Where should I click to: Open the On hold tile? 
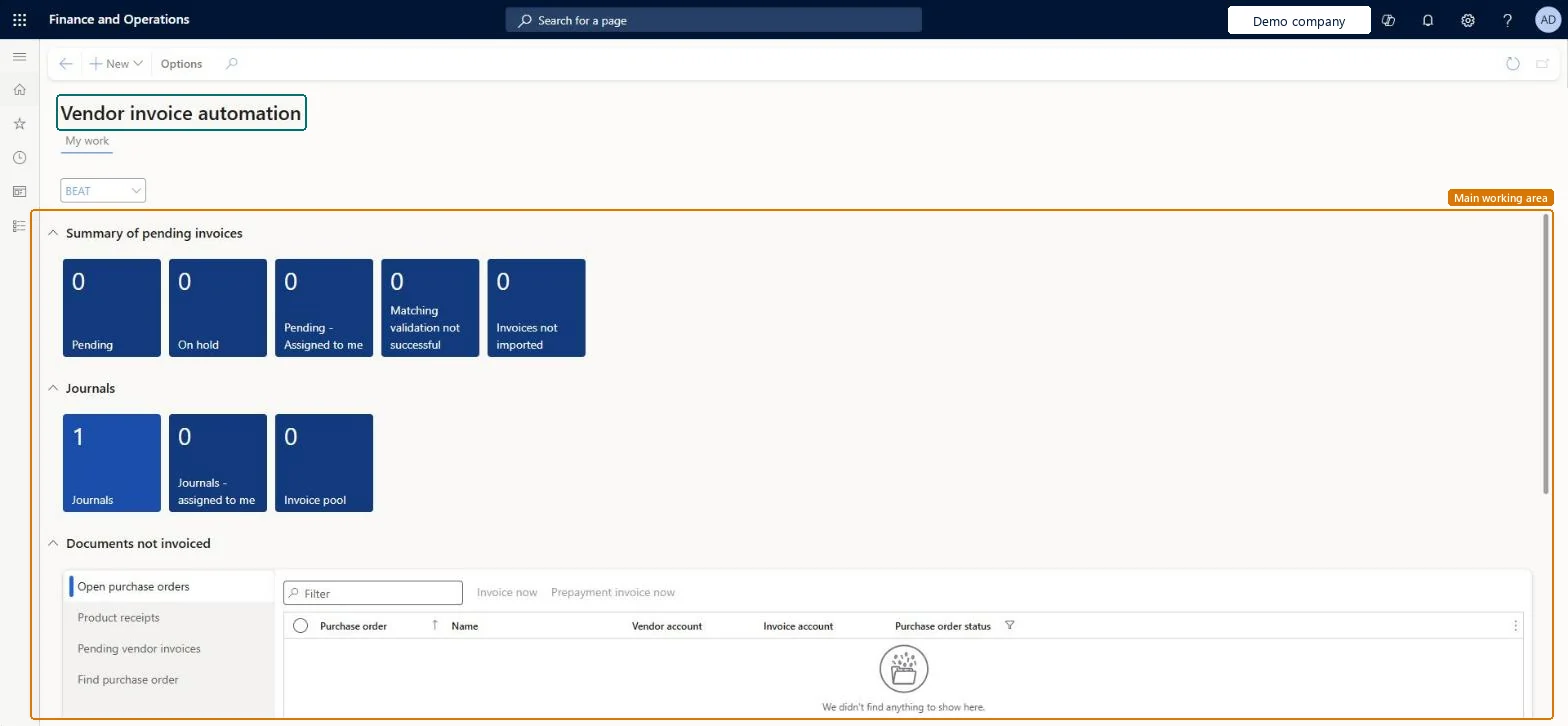[x=218, y=308]
